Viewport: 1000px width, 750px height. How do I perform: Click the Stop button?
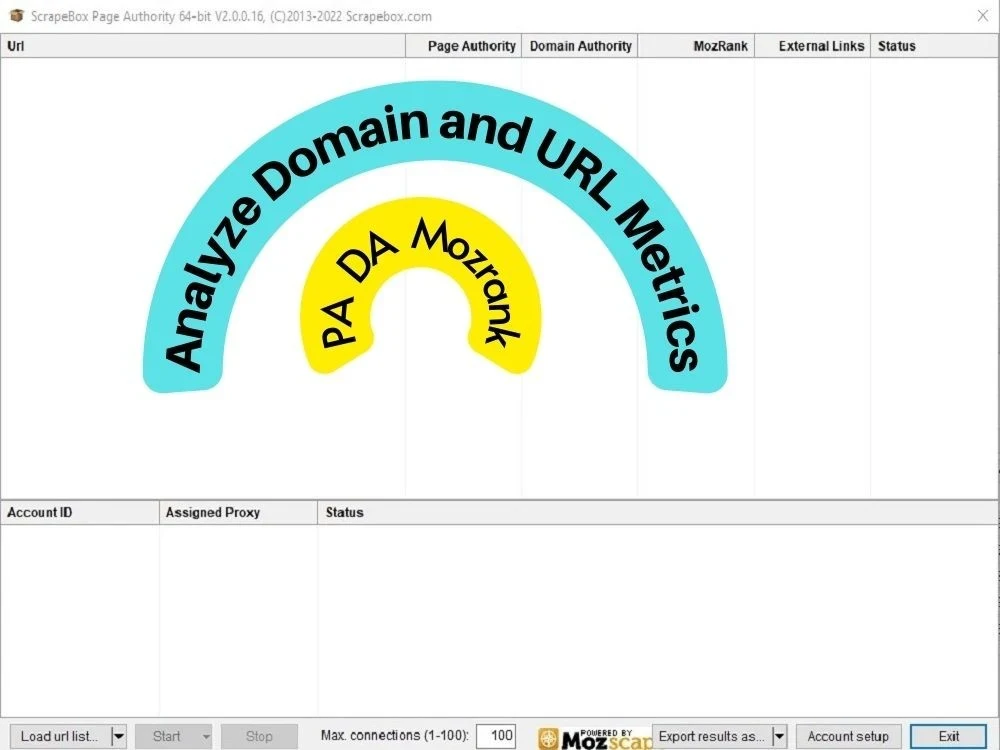click(x=259, y=736)
